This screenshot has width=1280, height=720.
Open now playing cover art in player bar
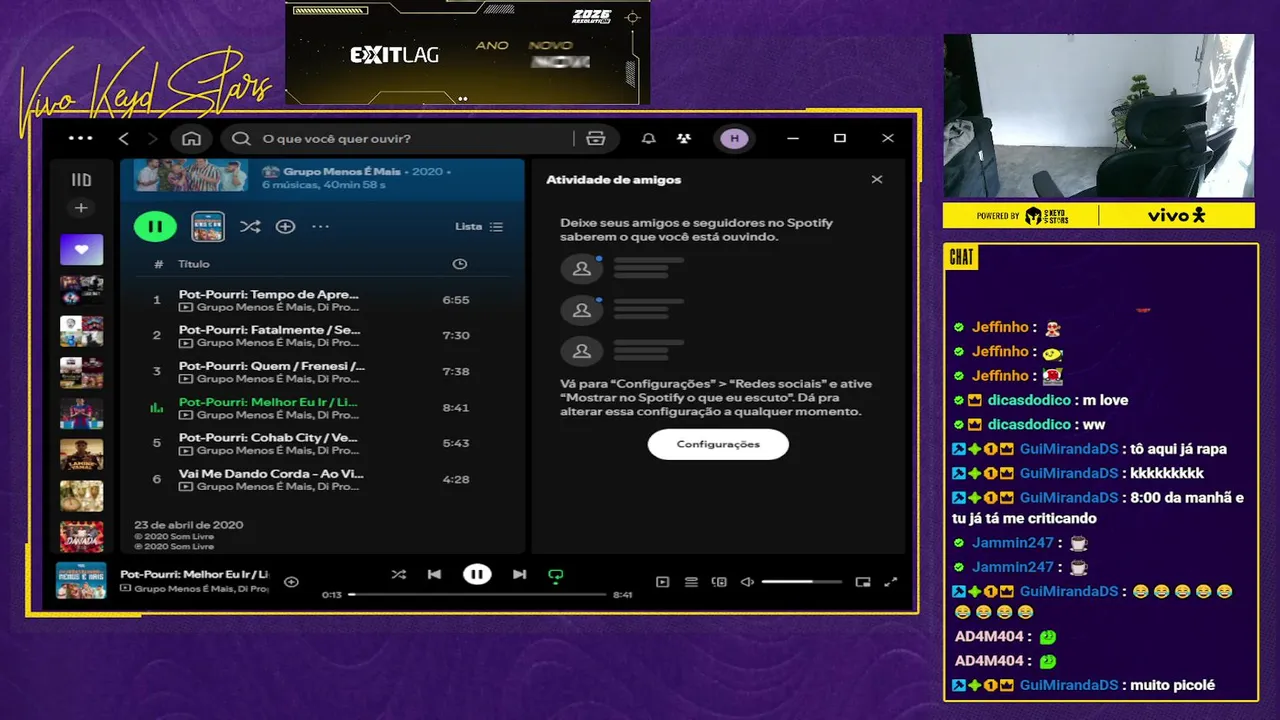[81, 581]
